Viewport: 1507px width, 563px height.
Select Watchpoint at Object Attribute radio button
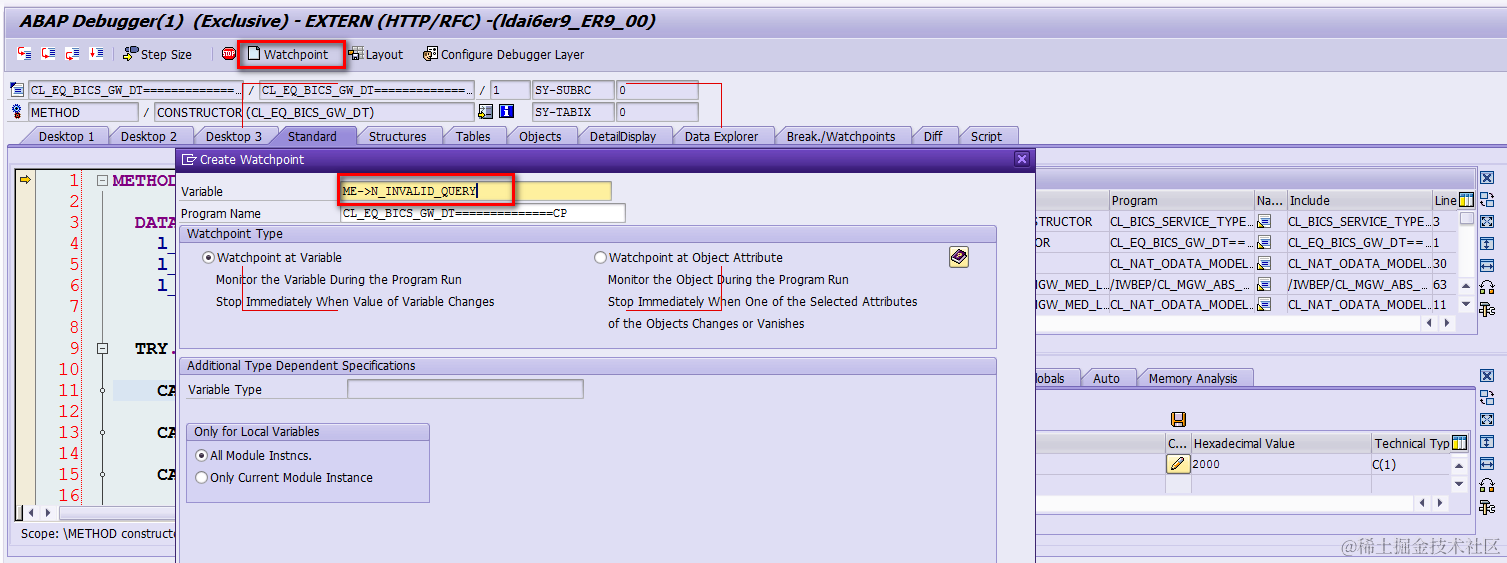(600, 258)
